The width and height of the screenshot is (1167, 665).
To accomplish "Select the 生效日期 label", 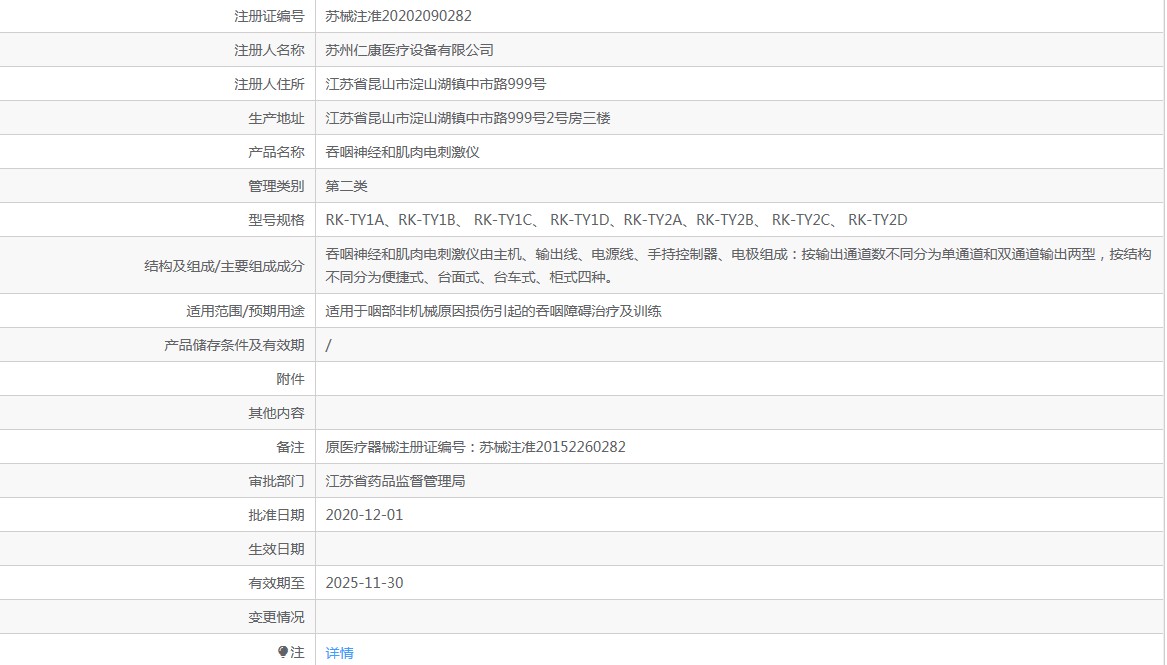I will click(276, 549).
